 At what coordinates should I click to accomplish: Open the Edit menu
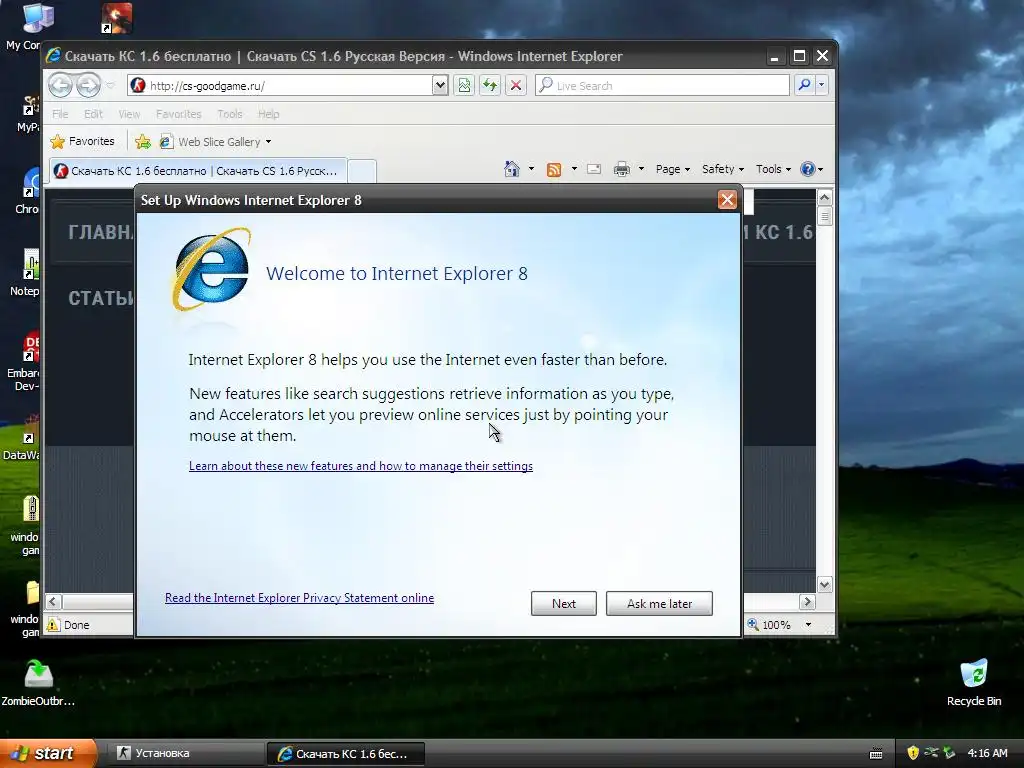pyautogui.click(x=93, y=114)
